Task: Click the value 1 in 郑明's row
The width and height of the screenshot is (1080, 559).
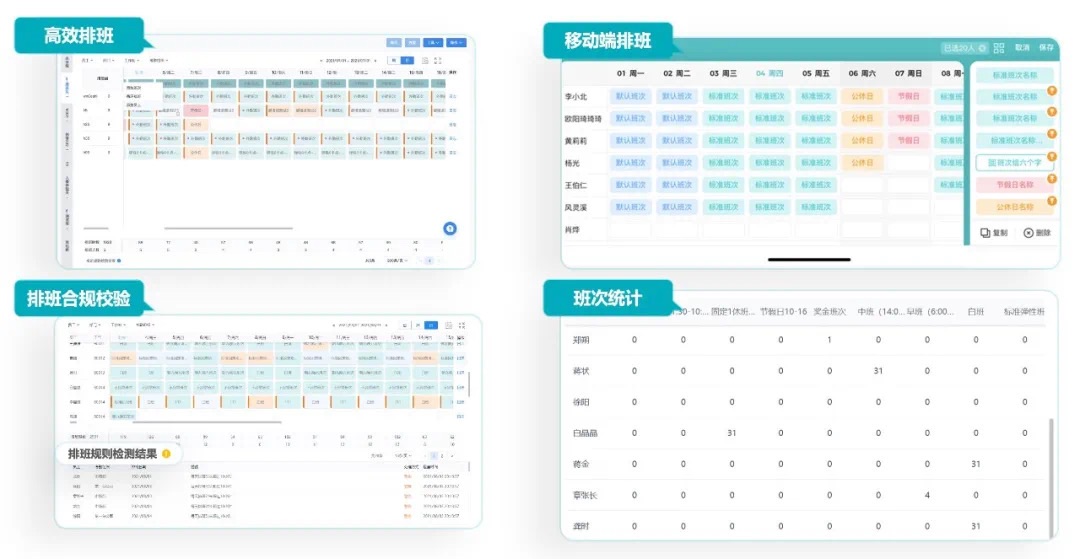Action: tap(829, 339)
